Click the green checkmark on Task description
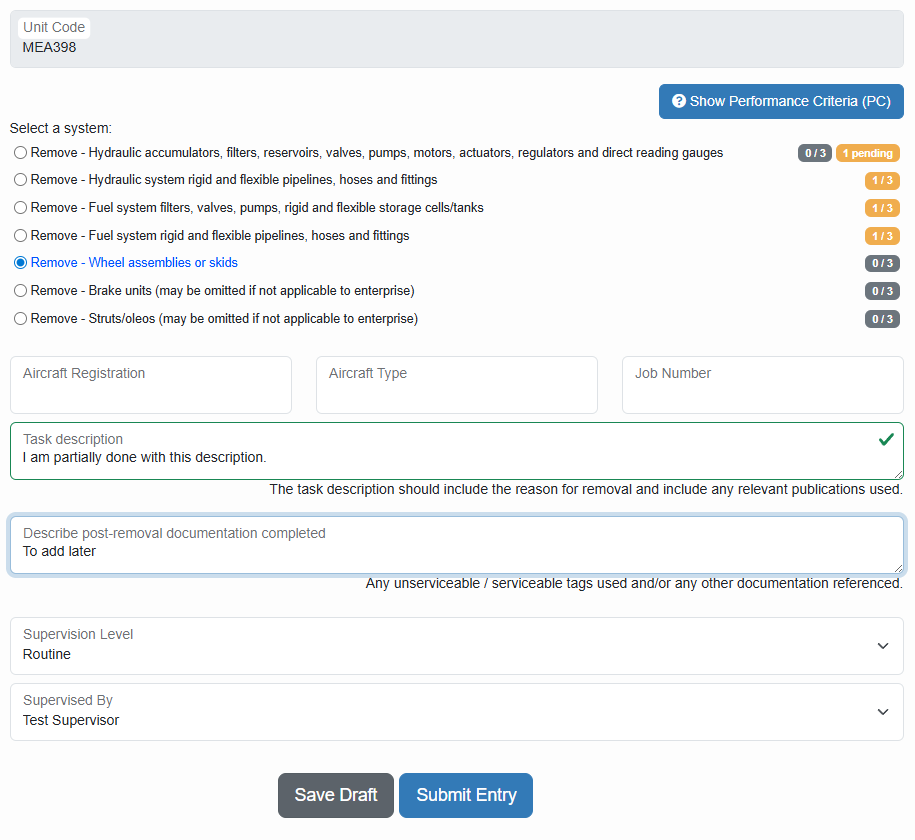This screenshot has height=840, width=915. pos(885,438)
